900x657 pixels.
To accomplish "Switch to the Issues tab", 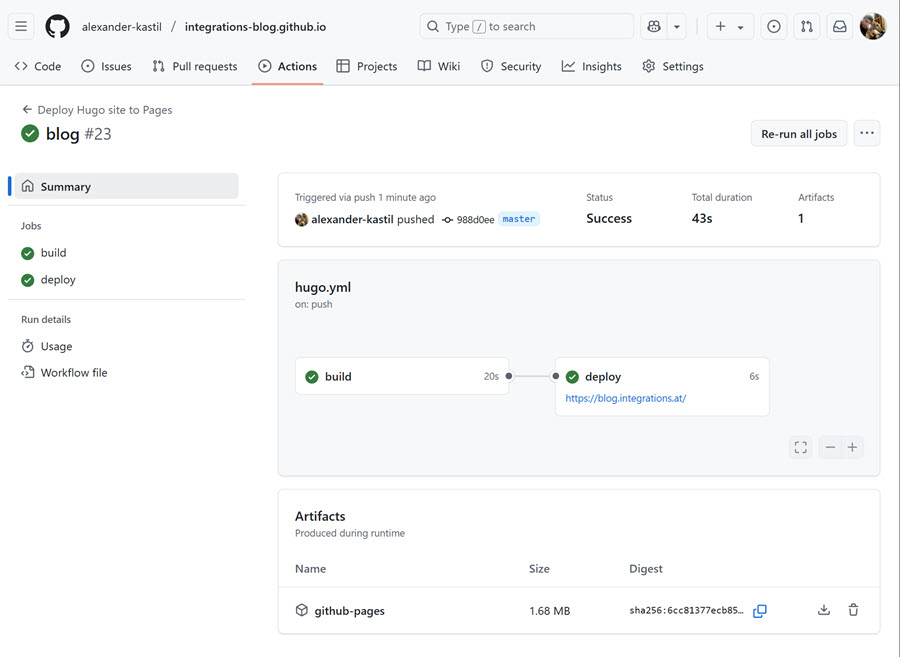I will [x=107, y=67].
